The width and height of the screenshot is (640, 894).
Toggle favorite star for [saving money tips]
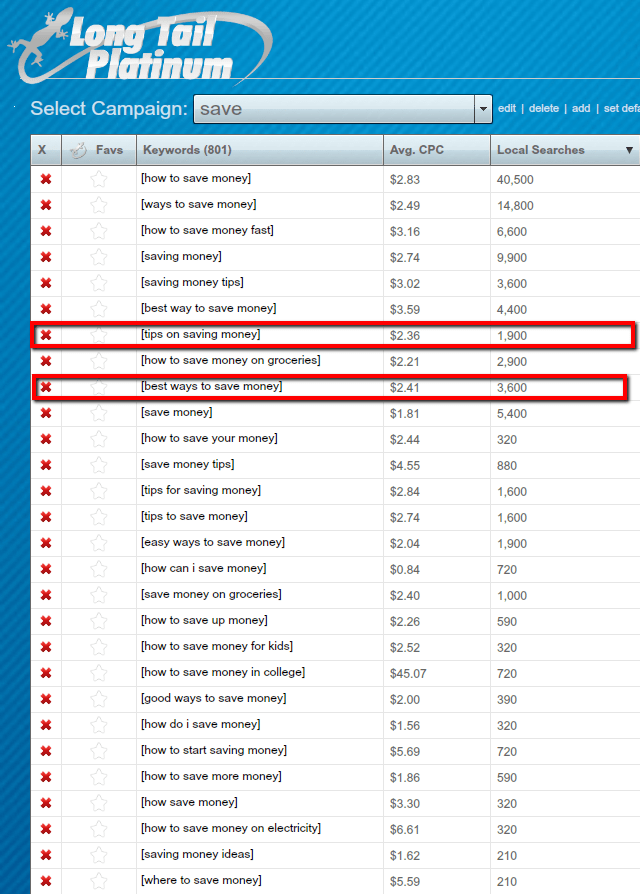99,283
